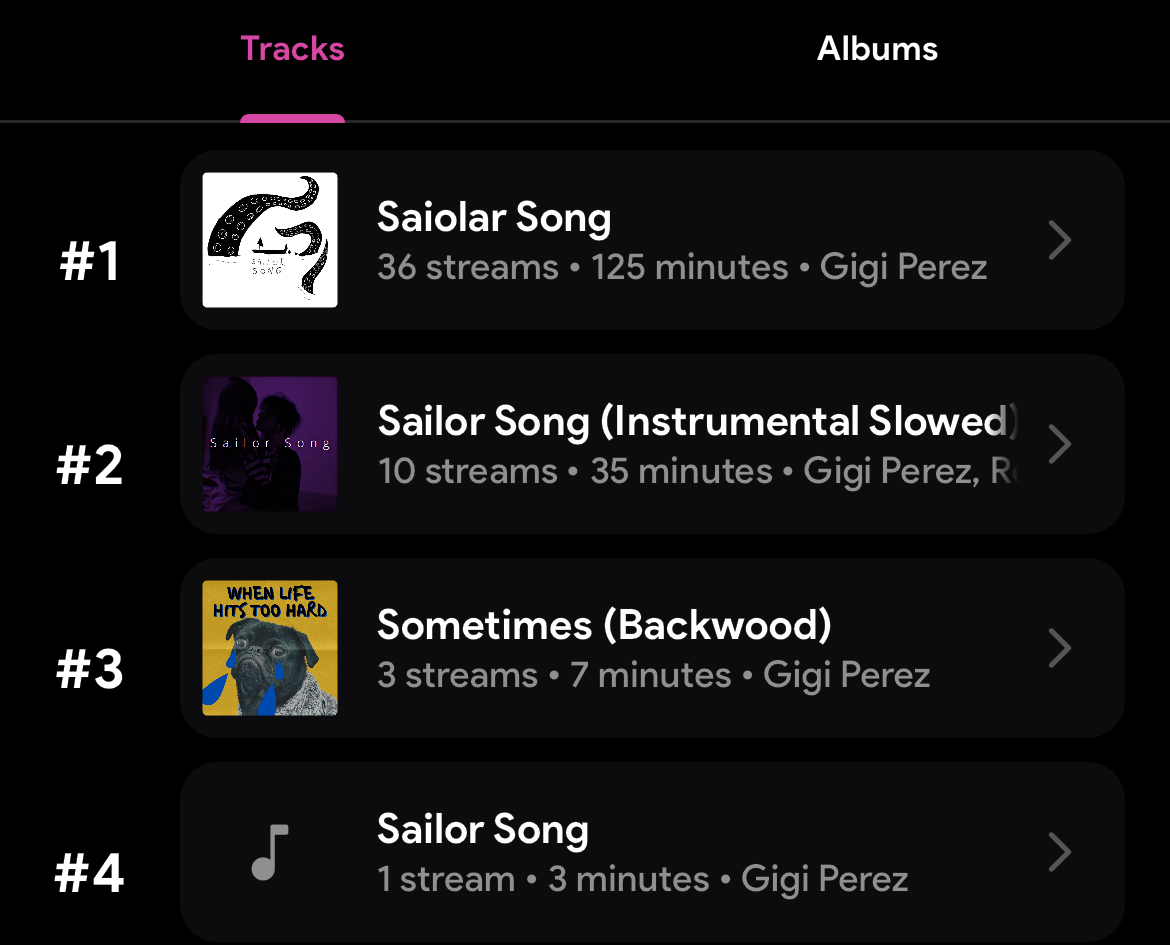Open chevron for Sailor Song Instrumental Slowed
Screen dimensions: 1170x945
(1059, 444)
